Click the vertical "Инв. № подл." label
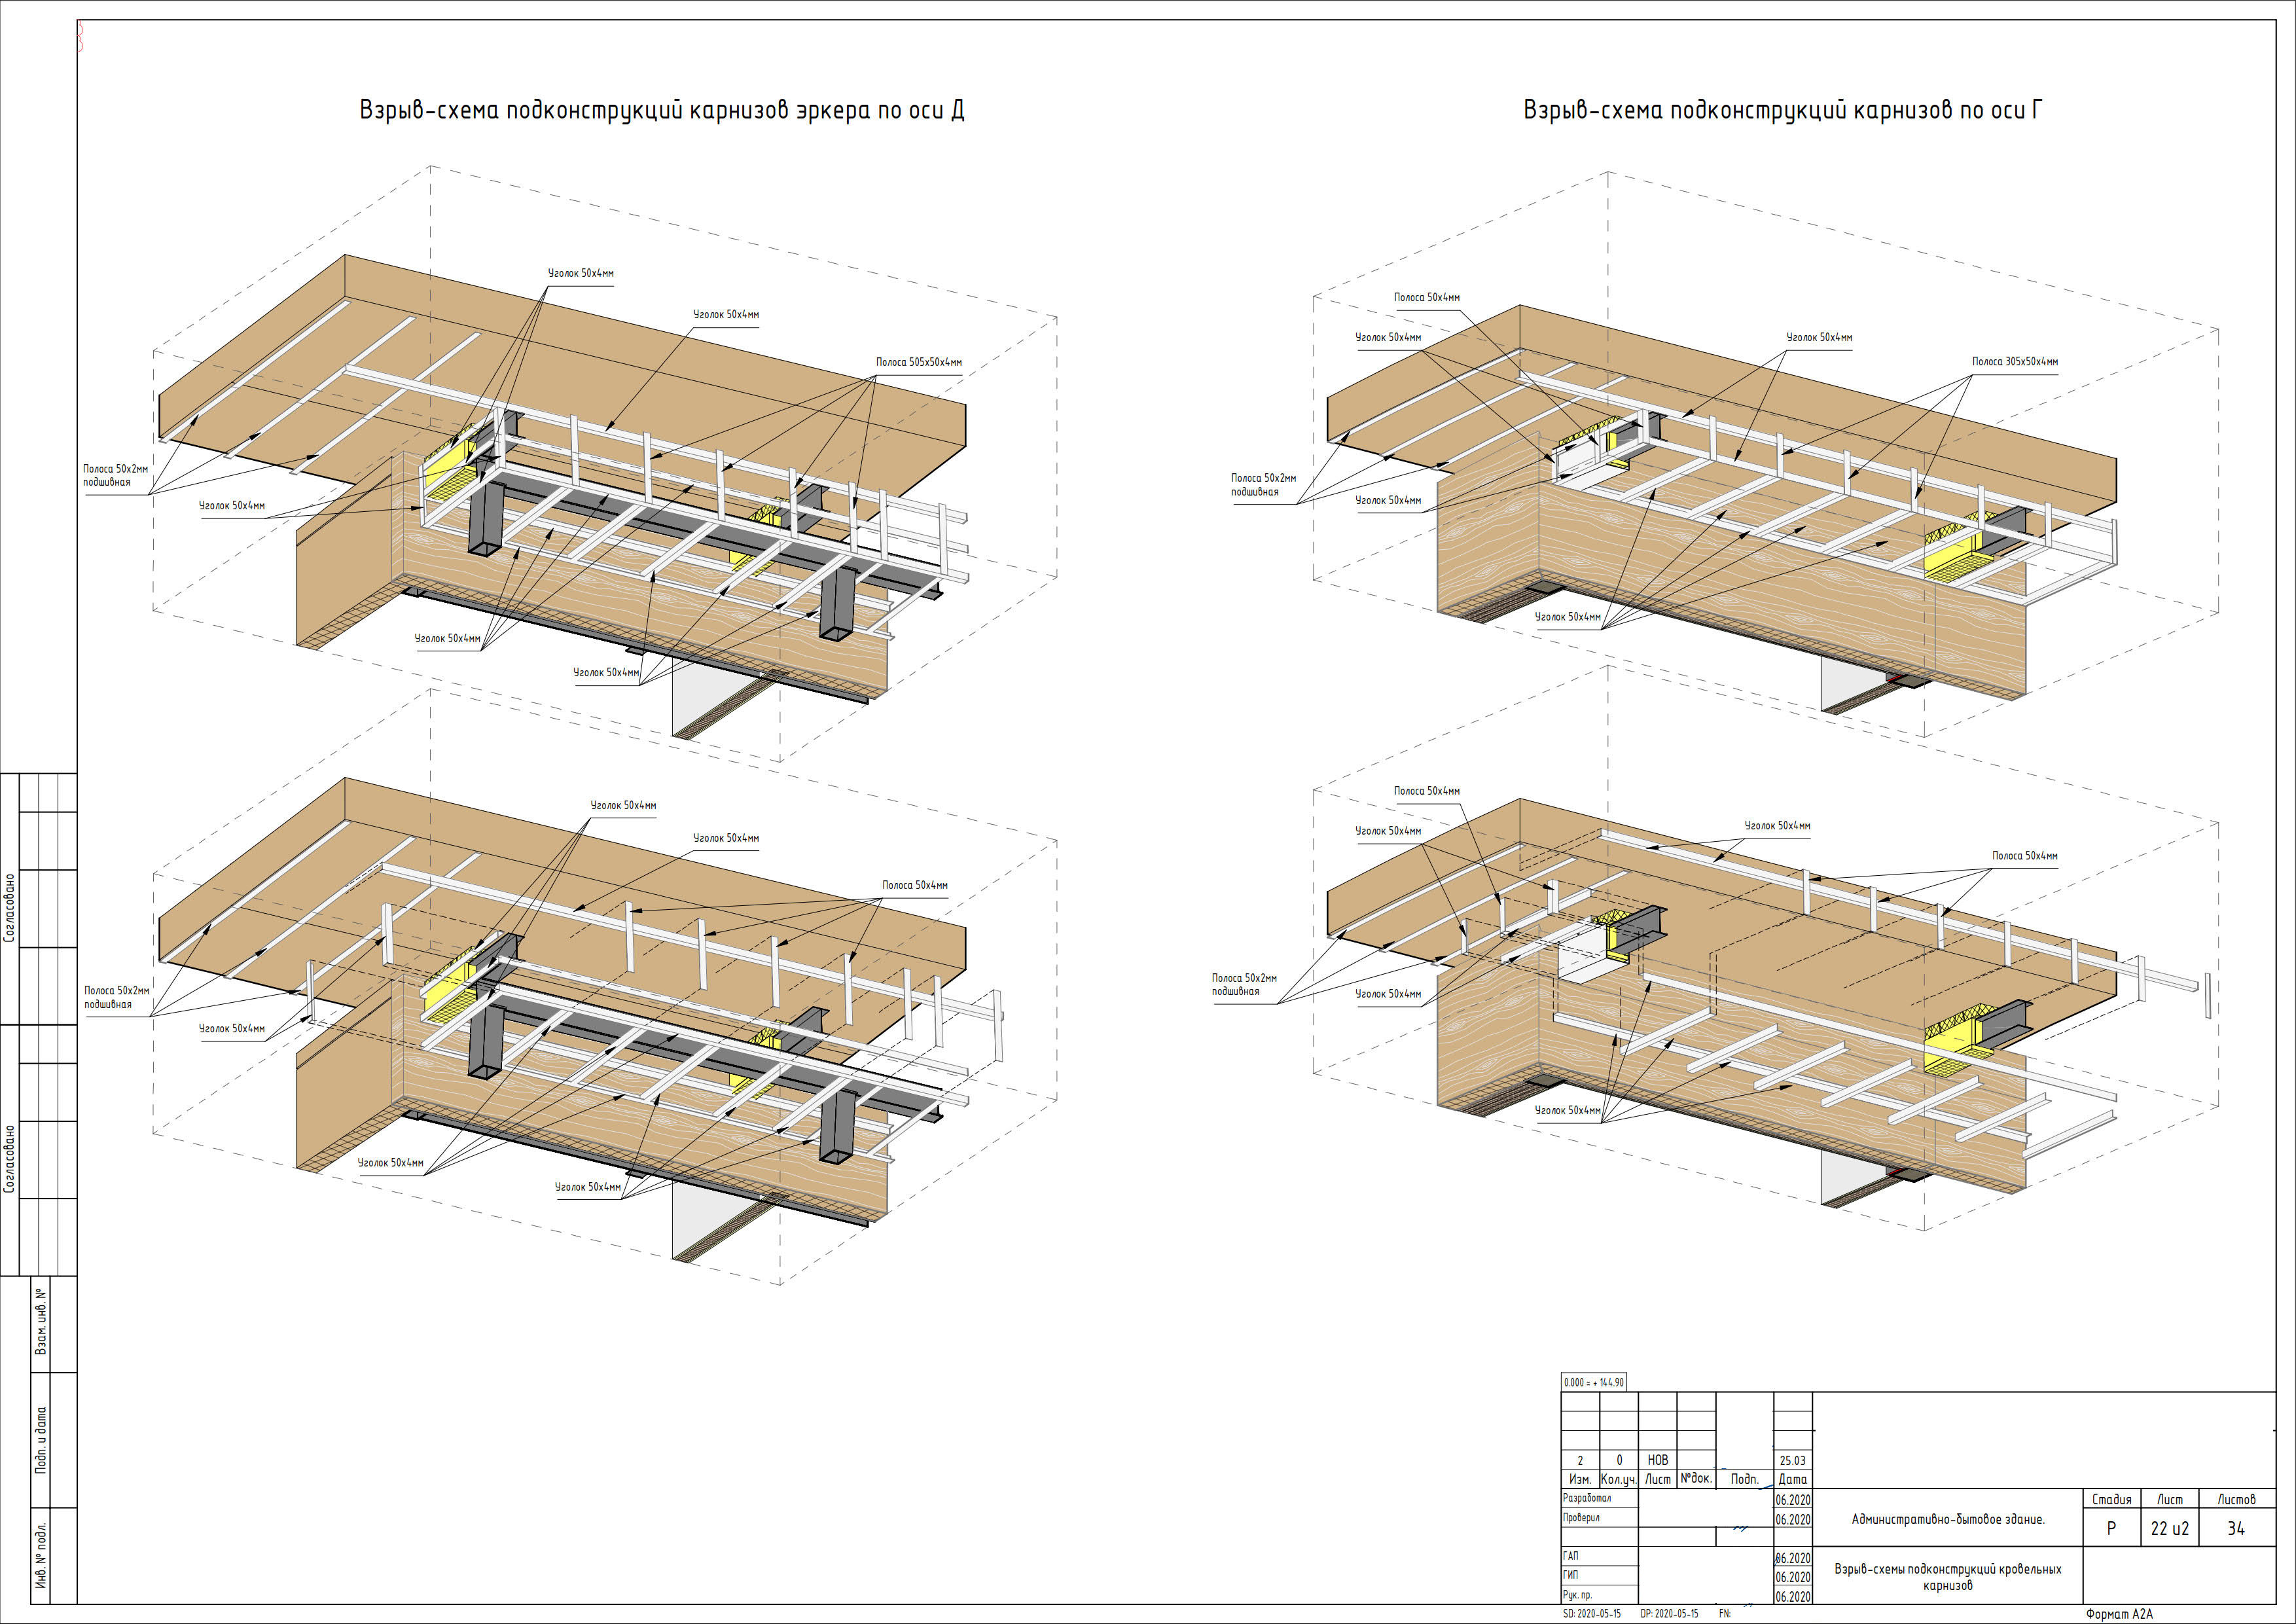 coord(41,1556)
